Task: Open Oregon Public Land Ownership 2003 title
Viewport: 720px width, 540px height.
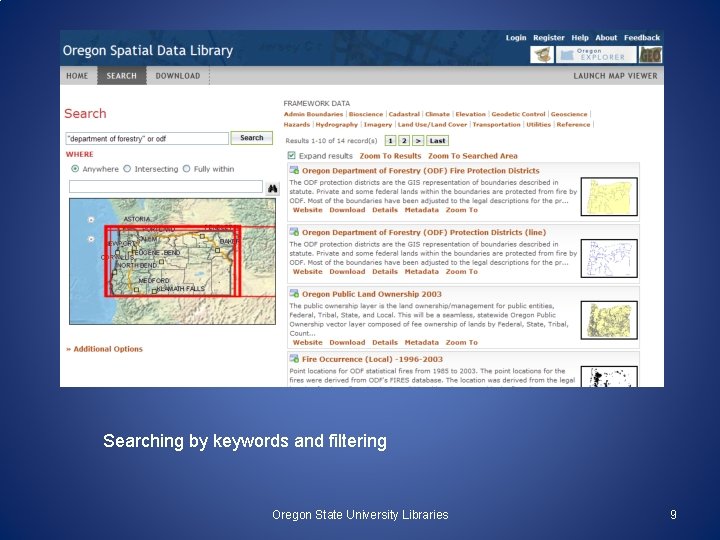Action: pos(371,294)
